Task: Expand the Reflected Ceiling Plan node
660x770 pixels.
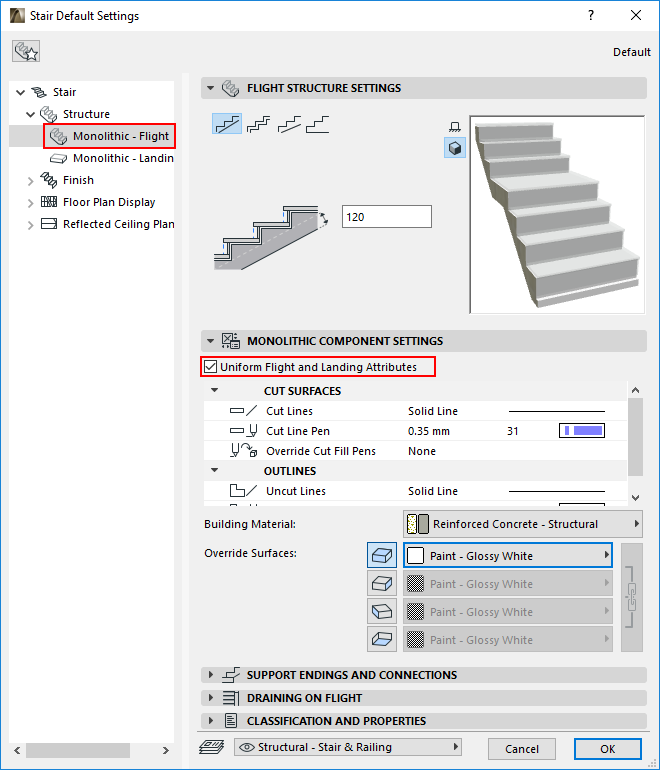Action: coord(30,224)
